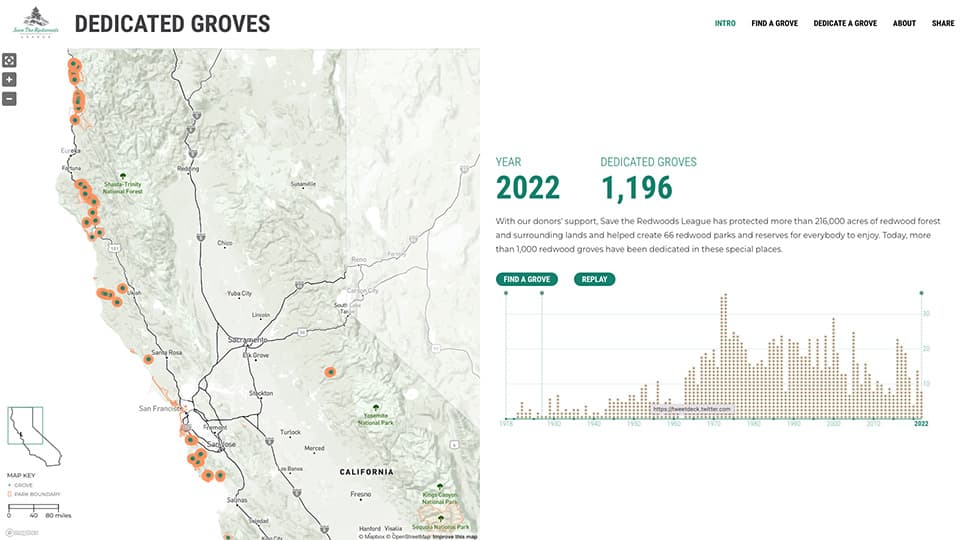960x540 pixels.
Task: Click the Improve this map link
Action: click(x=455, y=536)
